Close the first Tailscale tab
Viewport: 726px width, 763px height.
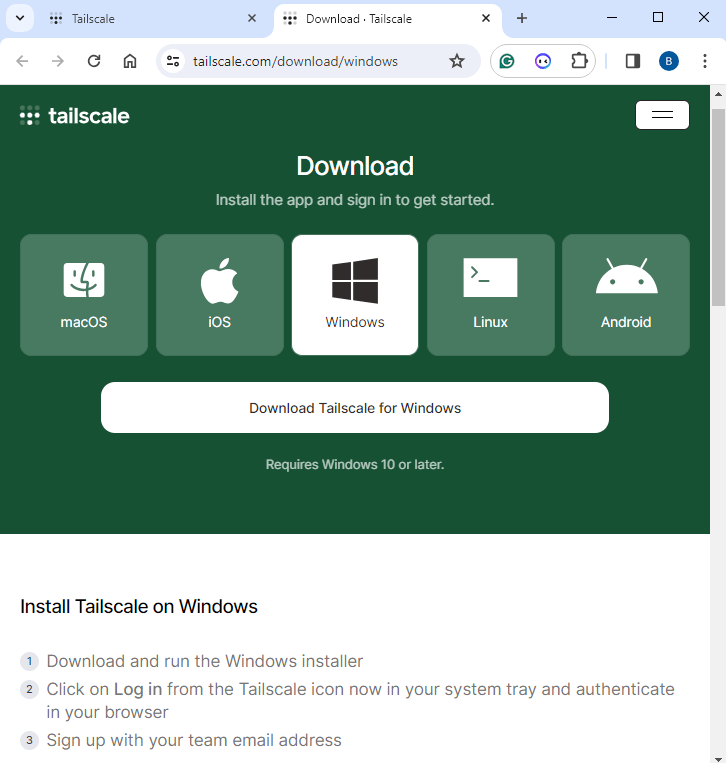tap(252, 18)
